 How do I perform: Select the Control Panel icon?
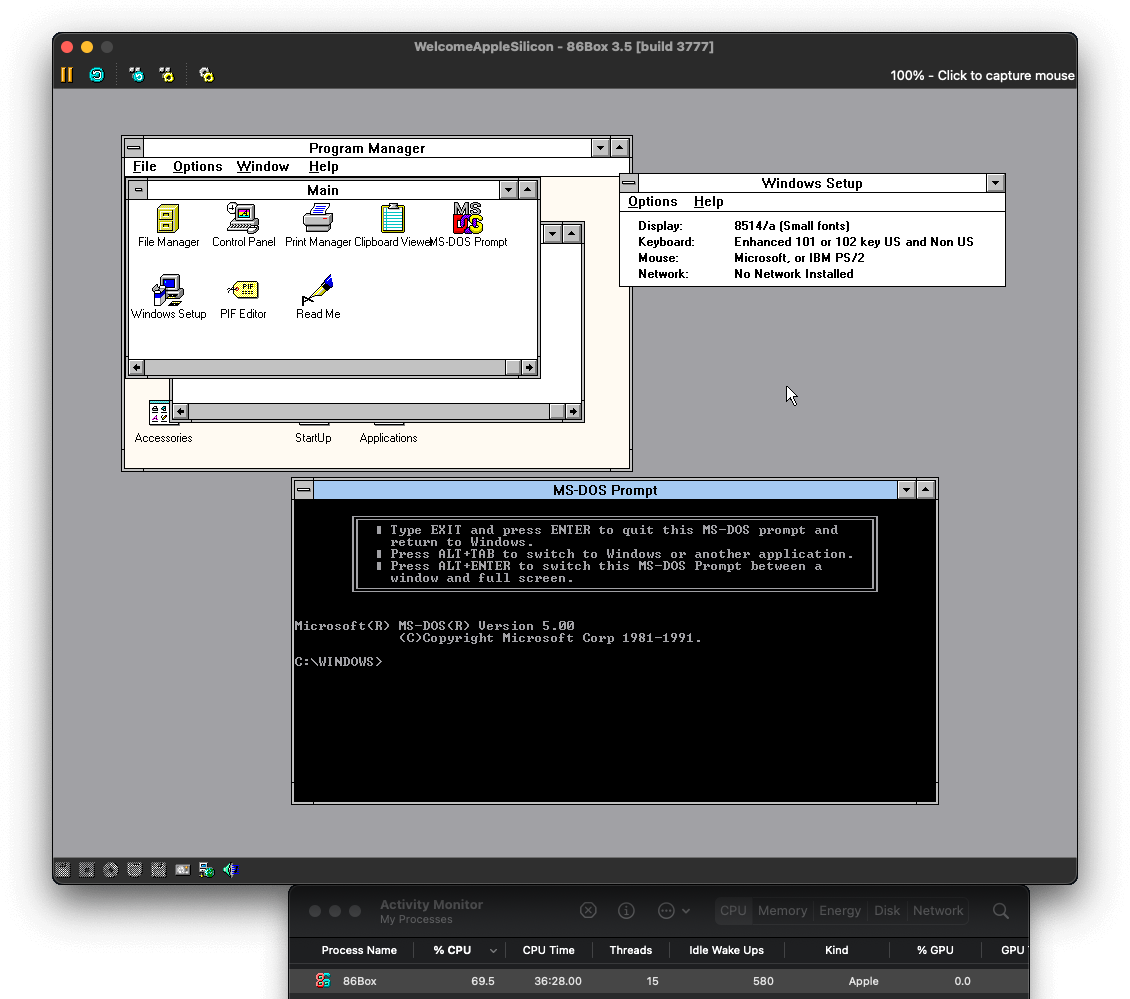point(243,218)
